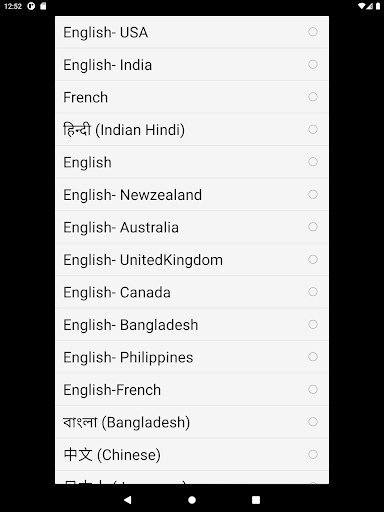This screenshot has height=512, width=384.
Task: Choose English- Bangladesh radio button
Action: [313, 324]
